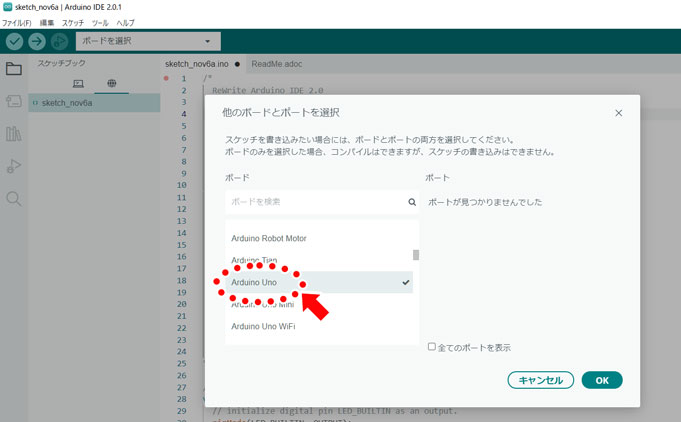Click the breakpoint dot at line 1
Image resolution: width=681 pixels, height=422 pixels.
pos(166,79)
